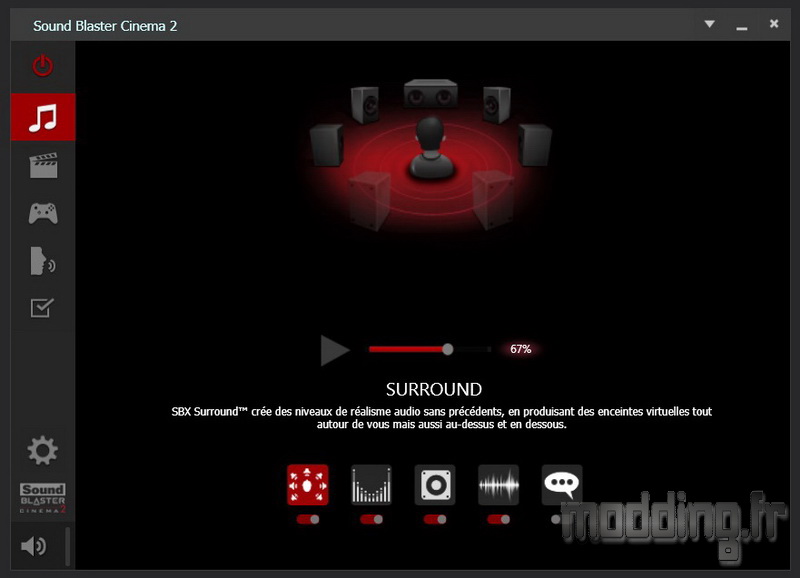Click the SURROUND heading text
The width and height of the screenshot is (800, 578).
tap(434, 390)
